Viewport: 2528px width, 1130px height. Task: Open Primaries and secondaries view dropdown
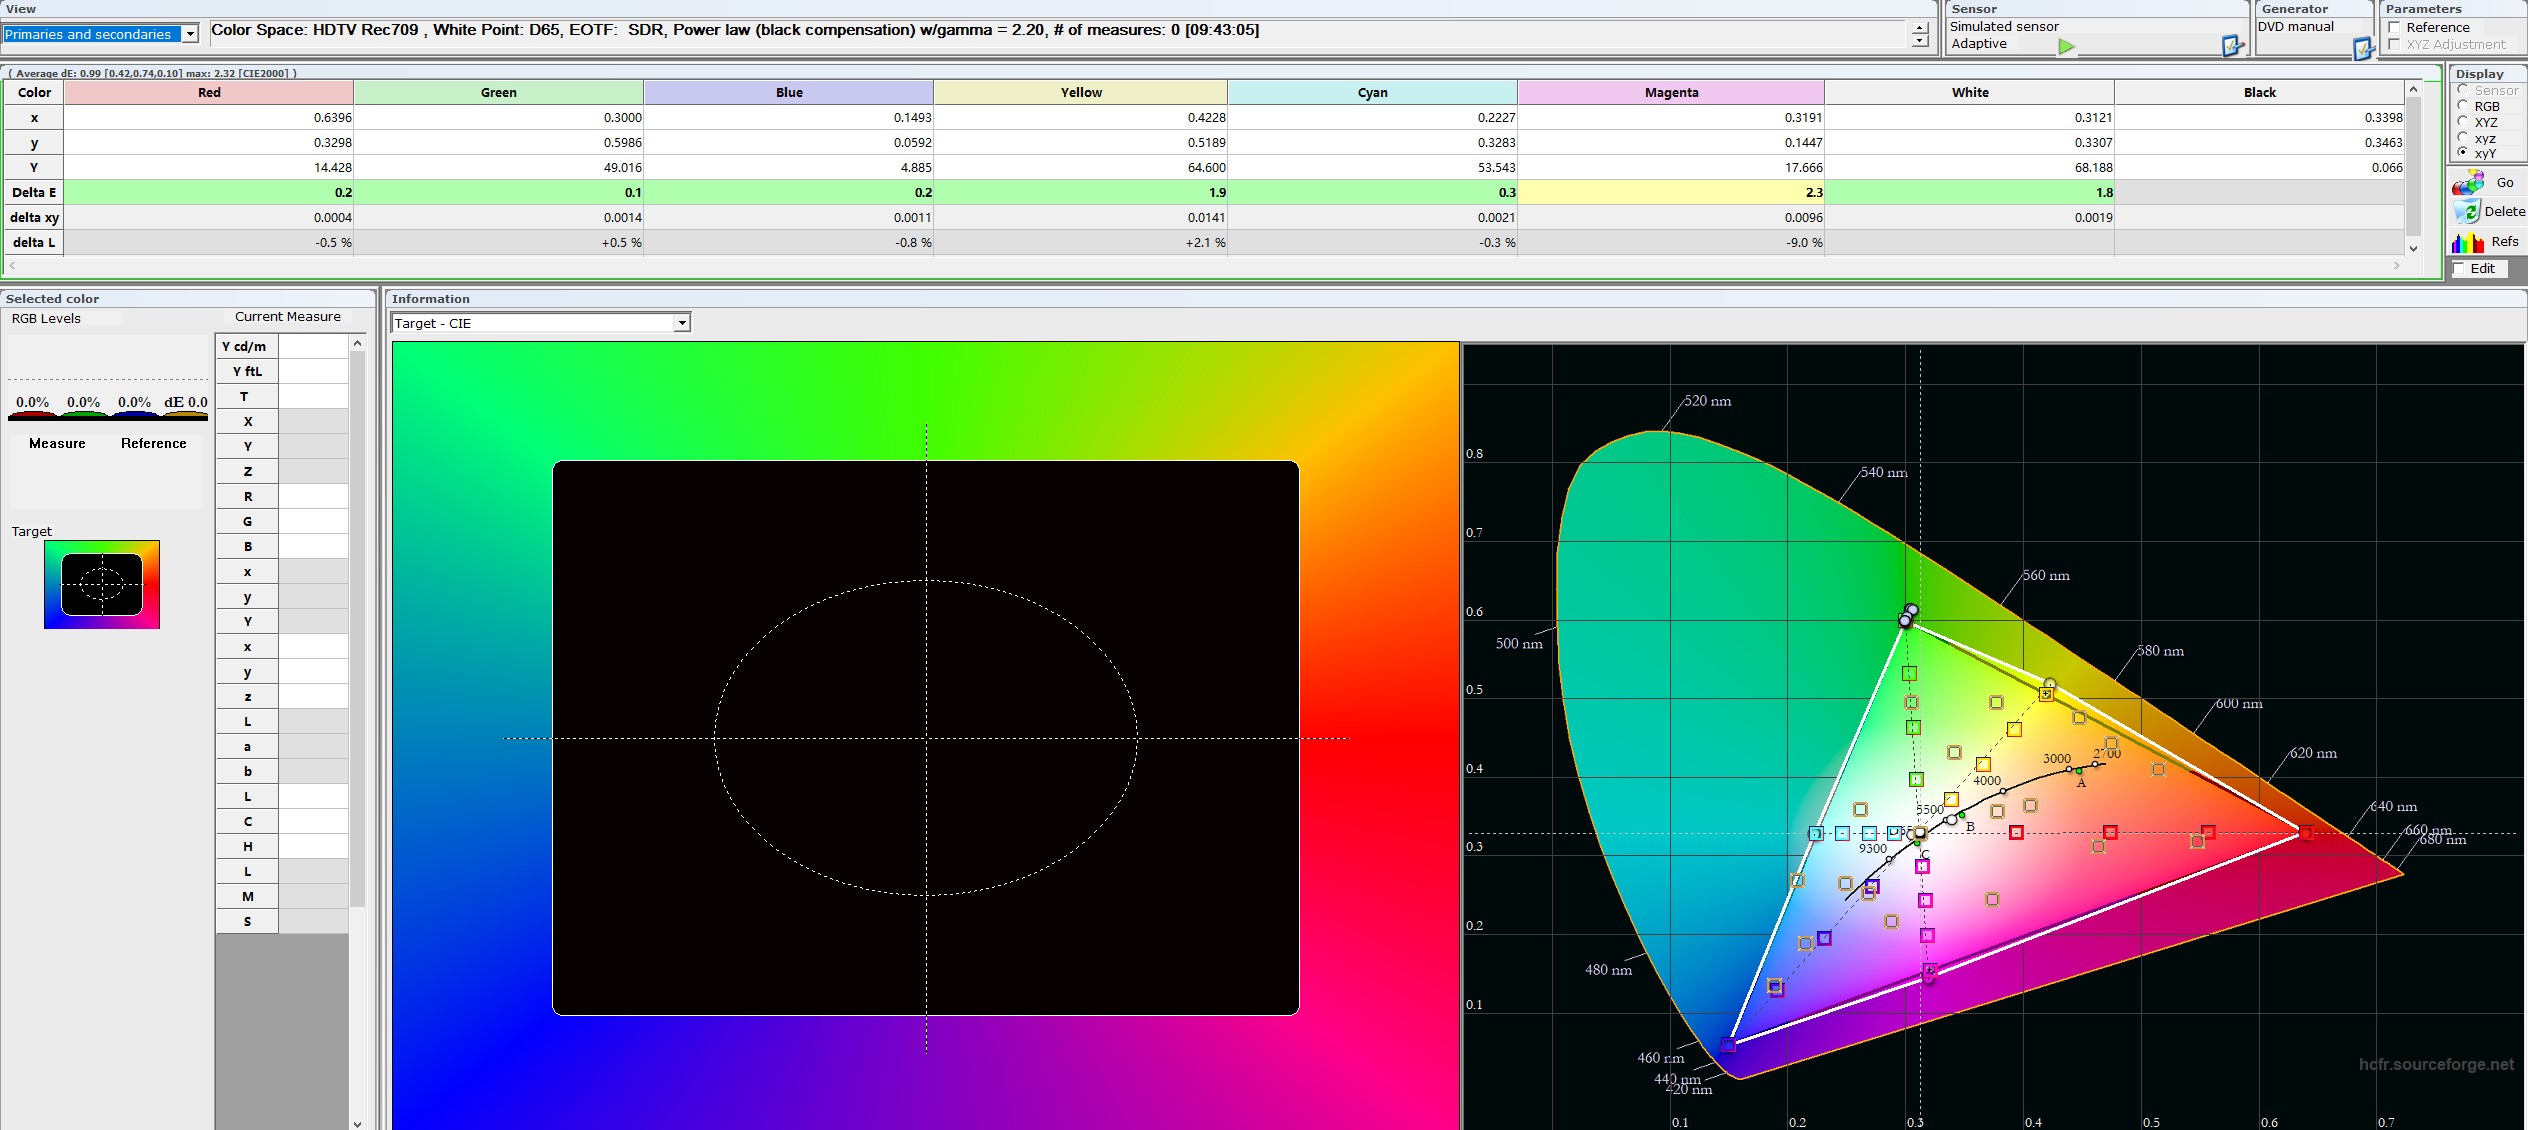pyautogui.click(x=190, y=34)
